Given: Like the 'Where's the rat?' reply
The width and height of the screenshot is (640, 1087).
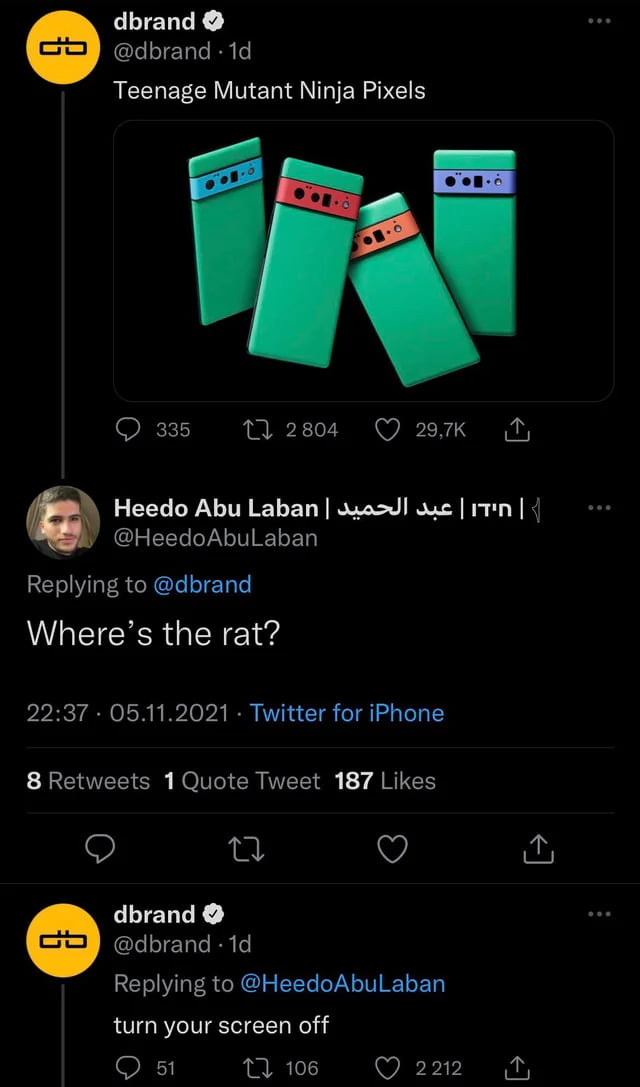Looking at the screenshot, I should pos(392,848).
